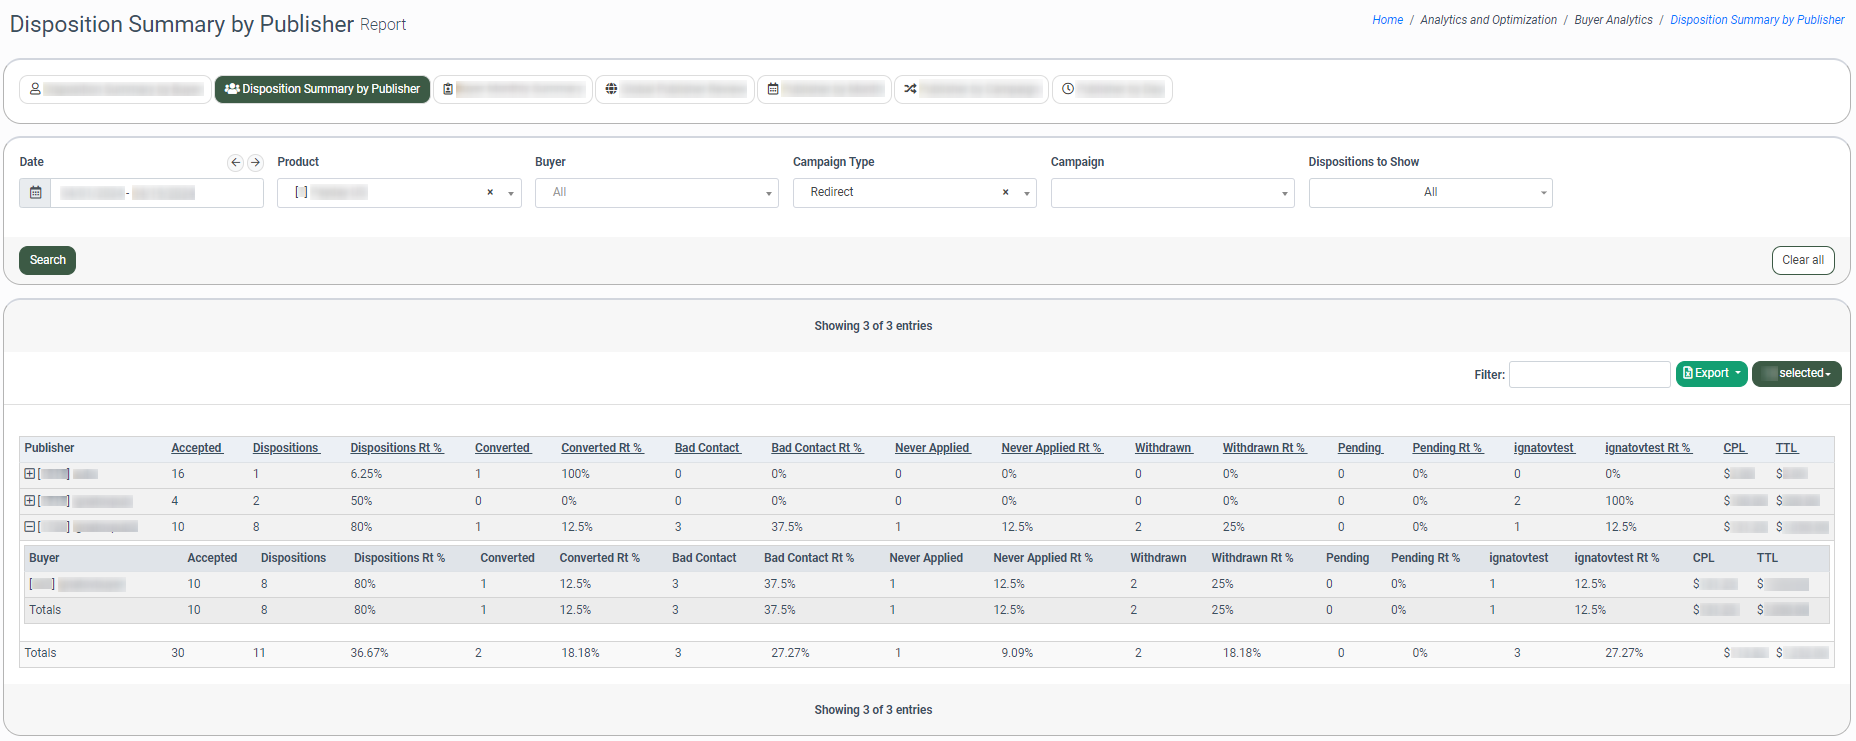Open the report tab with globe icon
The height and width of the screenshot is (741, 1856).
pos(675,90)
